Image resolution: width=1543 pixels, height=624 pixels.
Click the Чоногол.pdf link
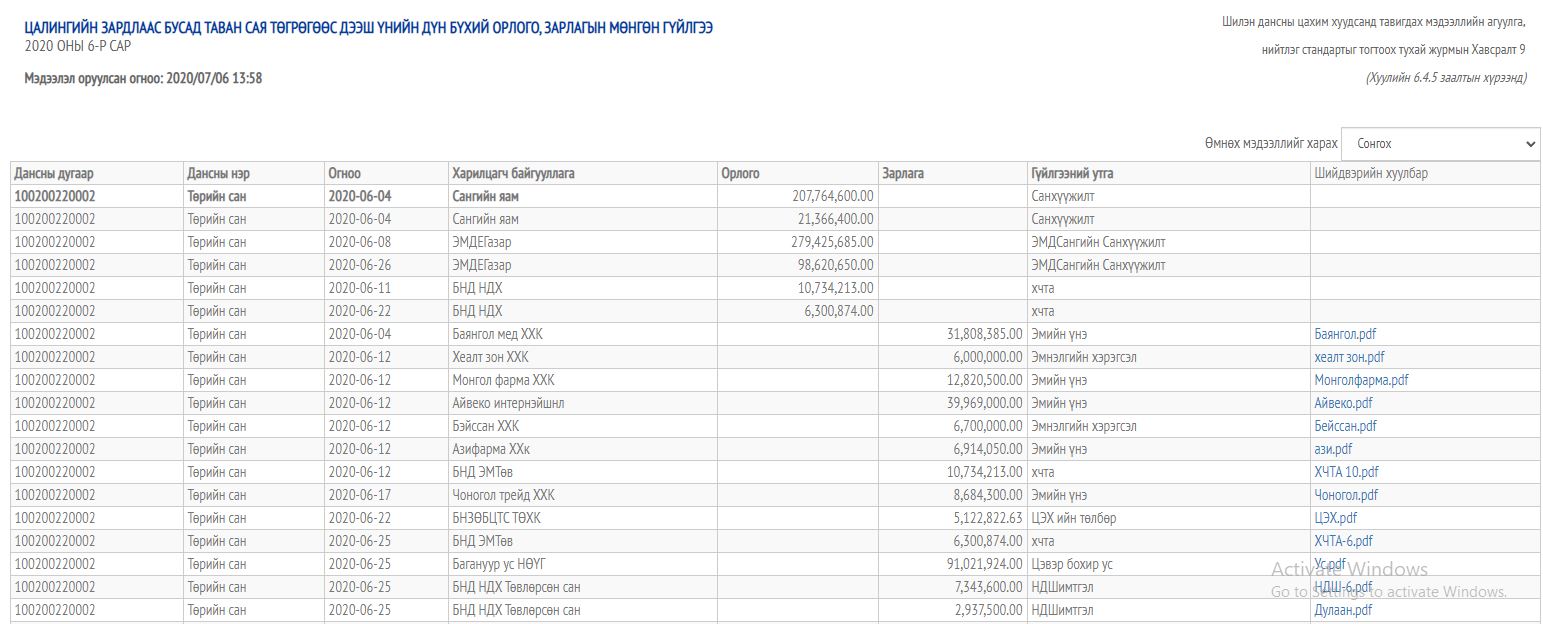pos(1346,495)
